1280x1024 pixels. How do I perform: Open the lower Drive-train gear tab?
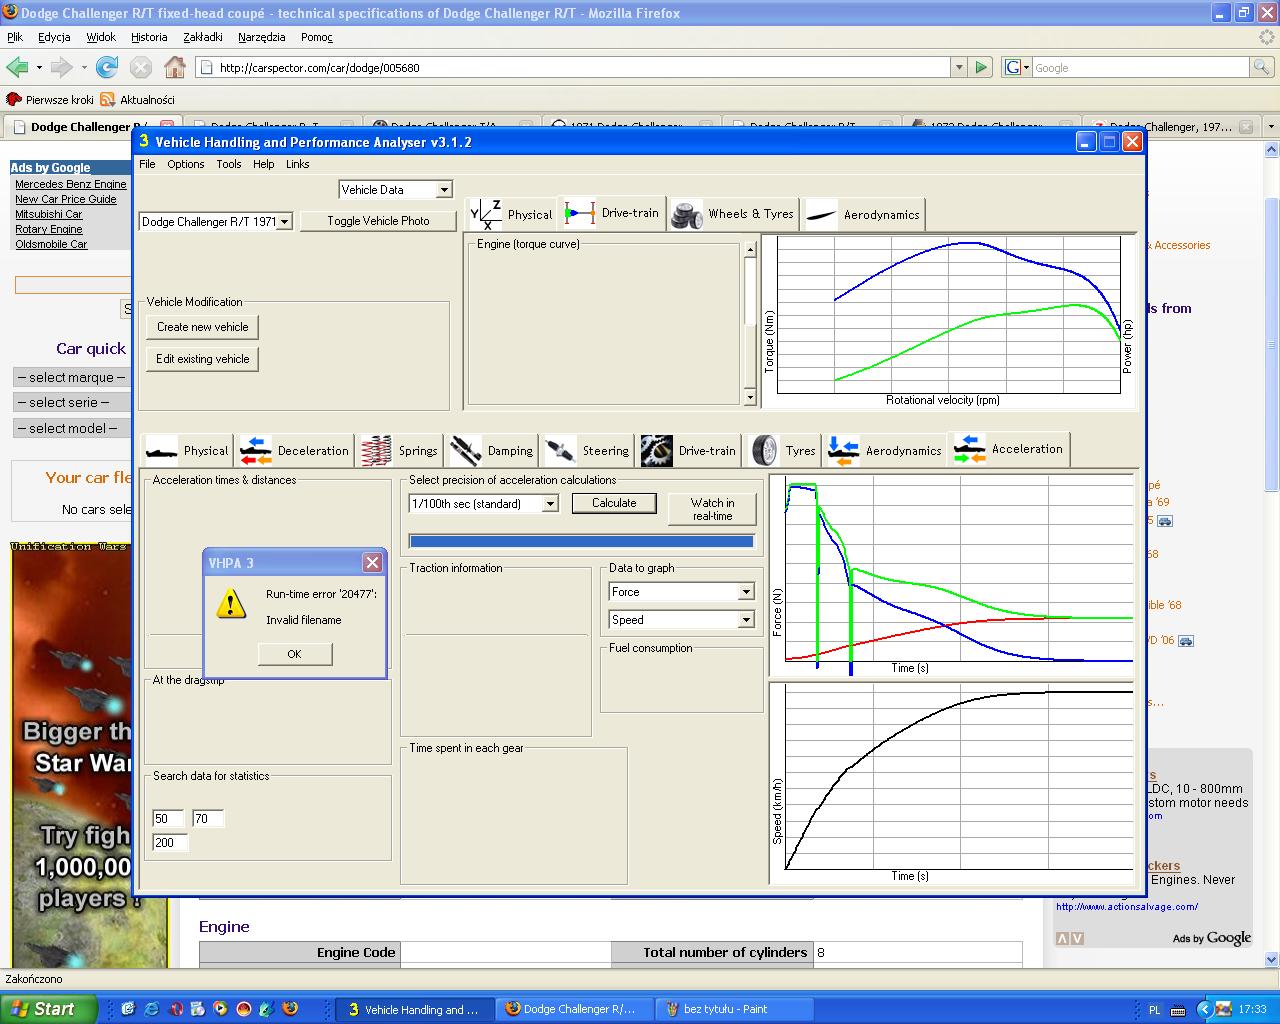(x=689, y=450)
